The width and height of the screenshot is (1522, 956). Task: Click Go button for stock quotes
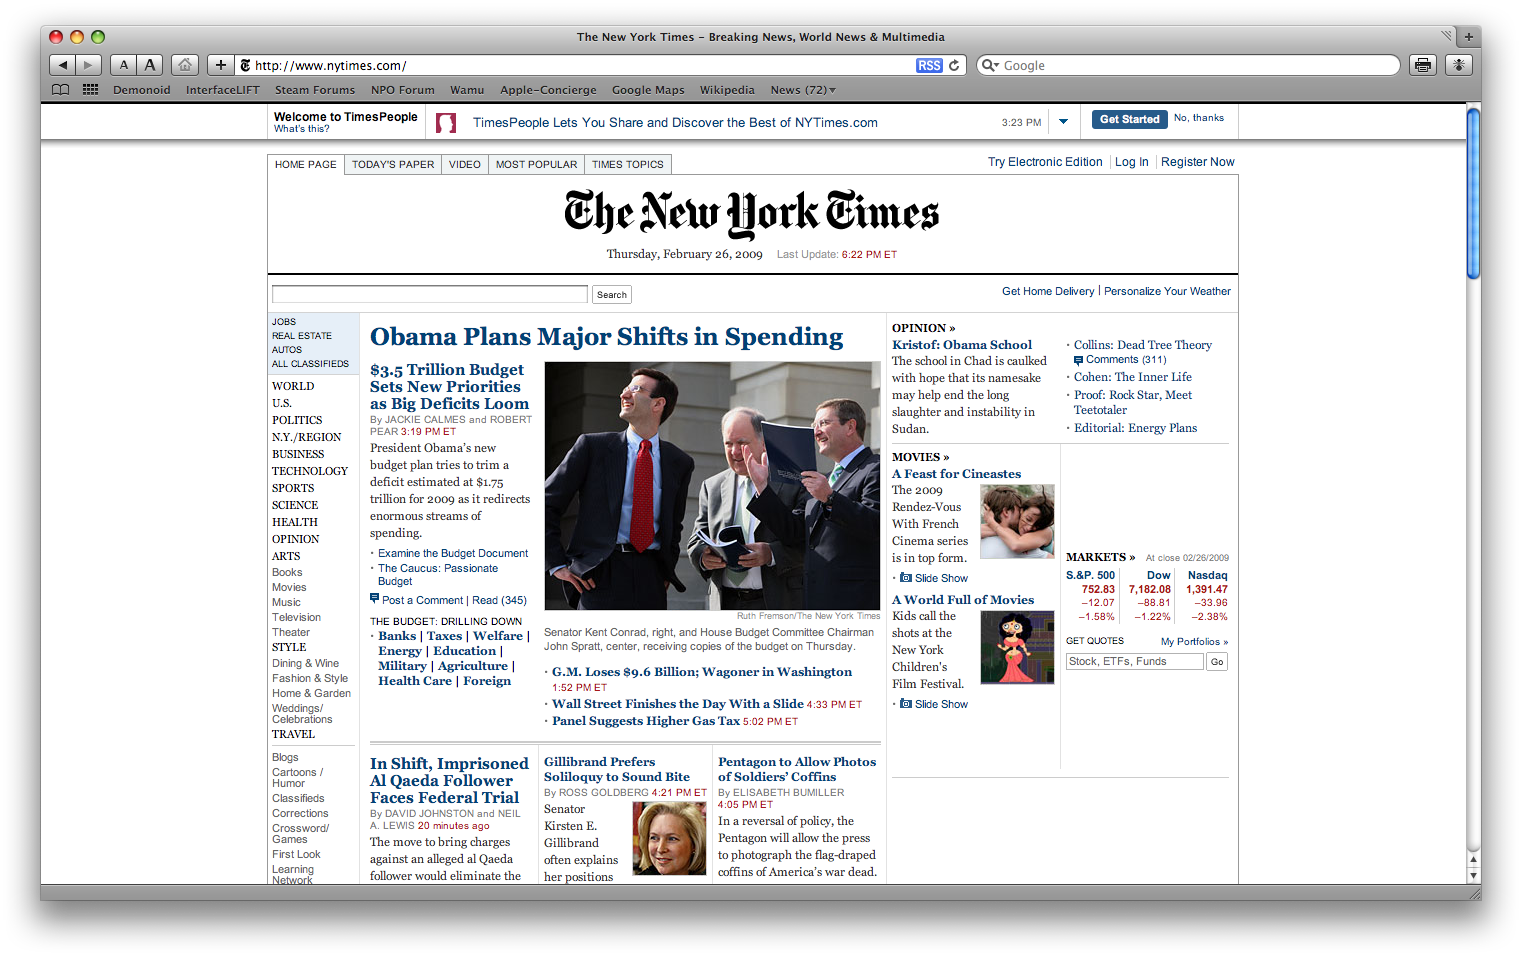[1217, 662]
